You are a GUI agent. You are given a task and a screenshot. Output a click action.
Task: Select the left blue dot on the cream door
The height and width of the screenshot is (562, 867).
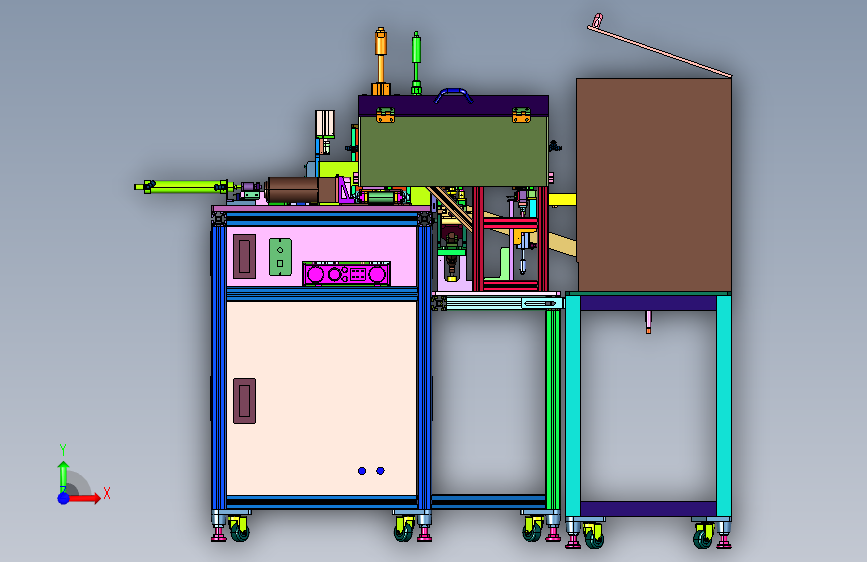coord(362,471)
